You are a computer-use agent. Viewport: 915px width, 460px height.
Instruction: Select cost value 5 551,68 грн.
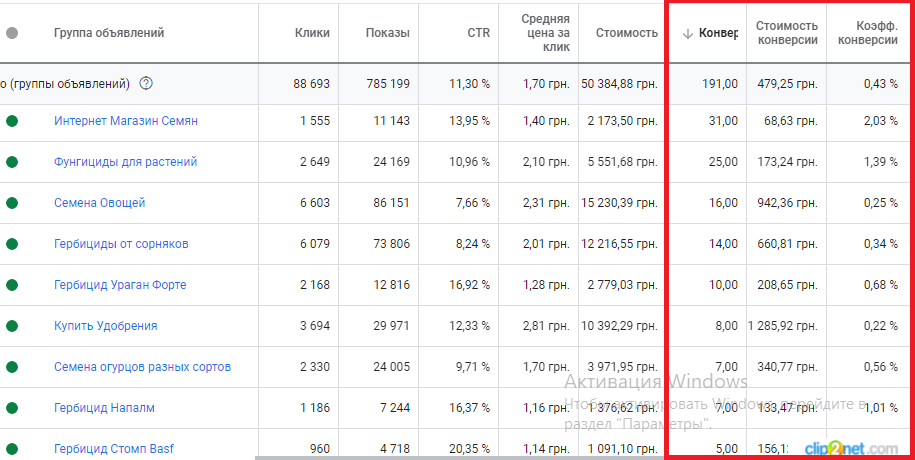(623, 162)
